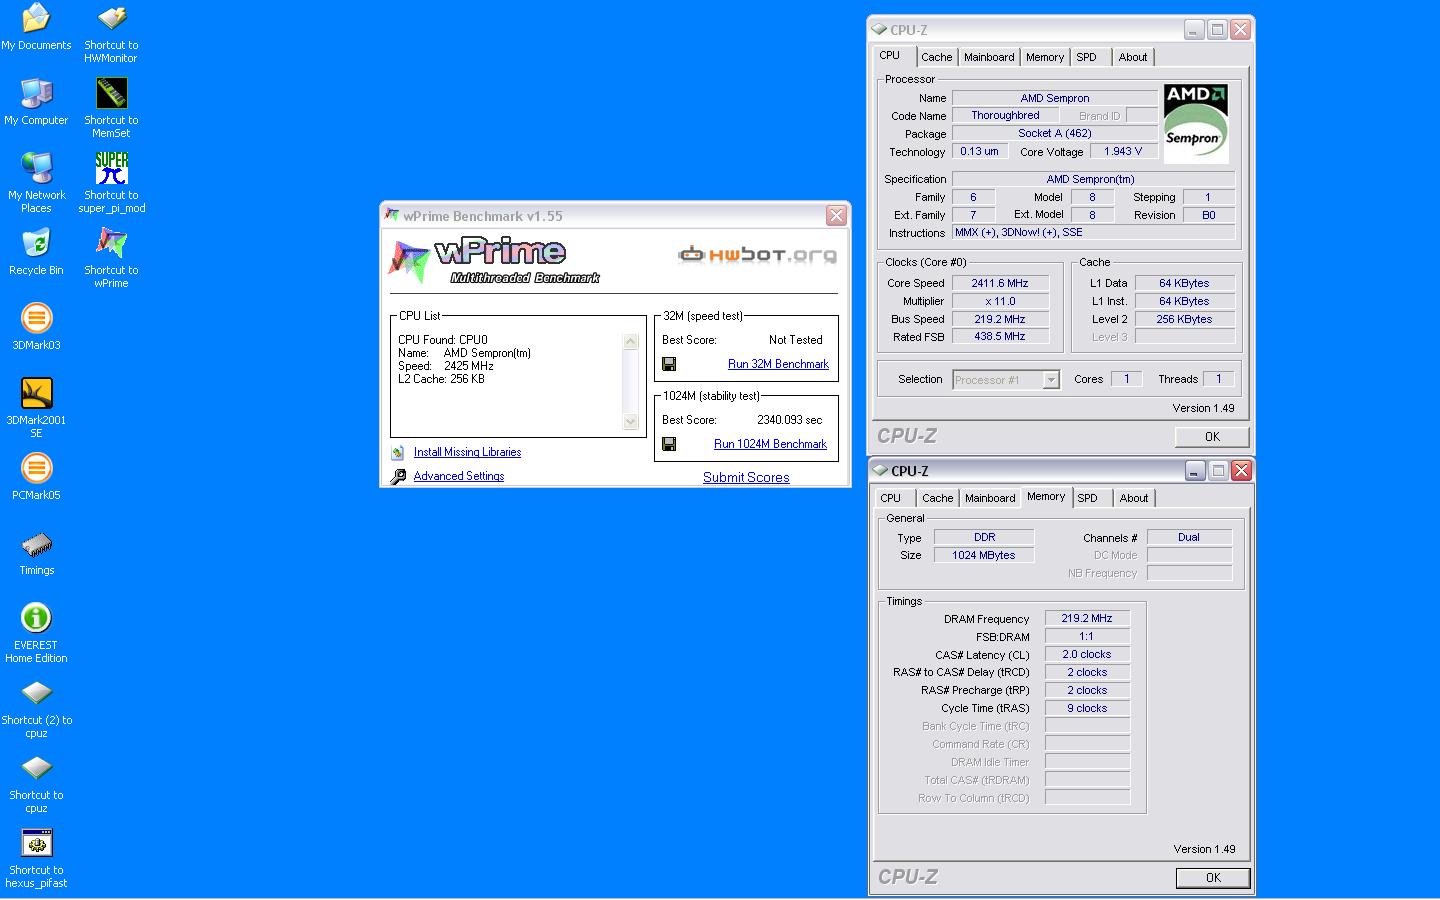This screenshot has width=1440, height=900.
Task: Click OK in the bottom CPU-Z Memory window
Action: tap(1213, 878)
